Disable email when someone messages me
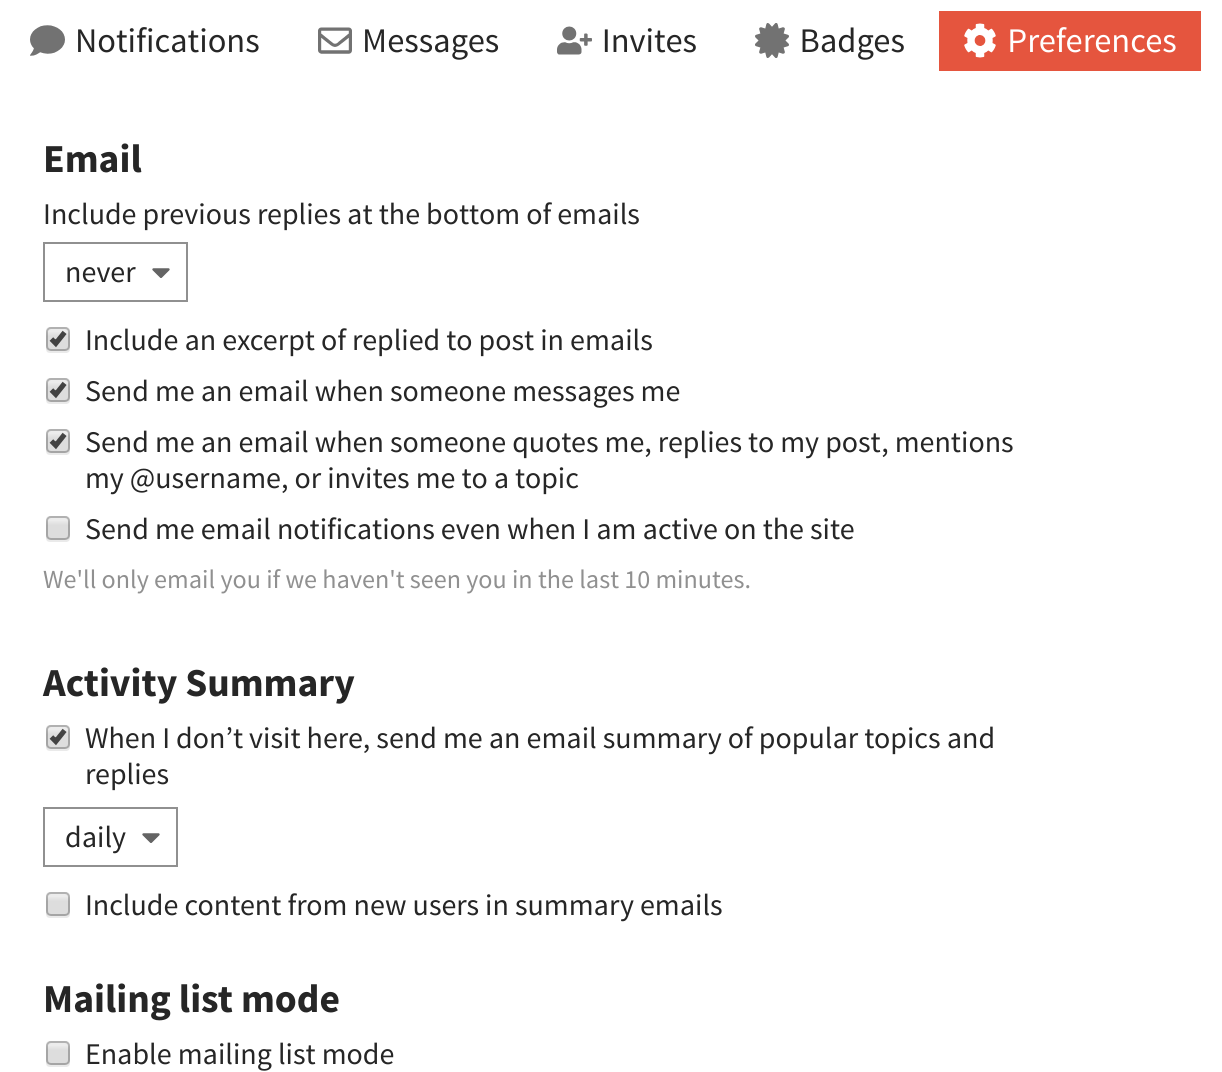Viewport: 1222px width, 1072px height. 58,391
